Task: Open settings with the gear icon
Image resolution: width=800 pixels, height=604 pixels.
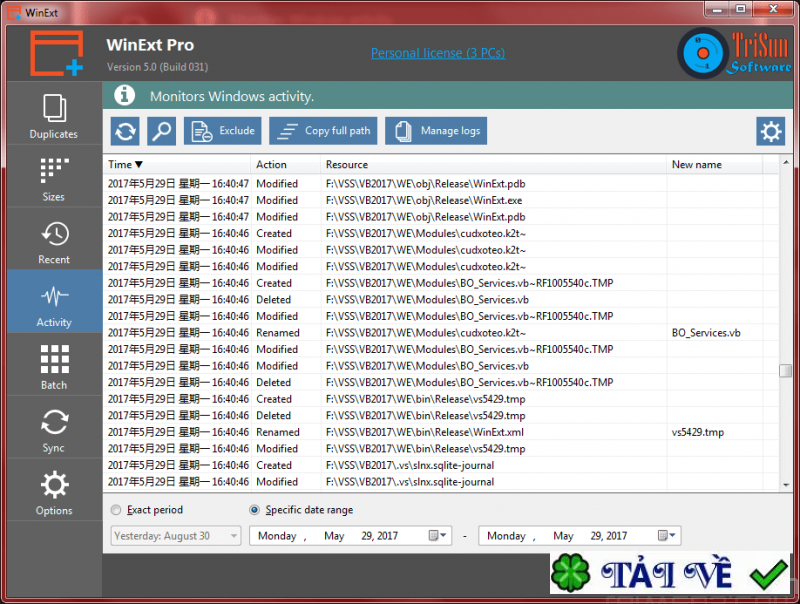Action: coord(770,132)
